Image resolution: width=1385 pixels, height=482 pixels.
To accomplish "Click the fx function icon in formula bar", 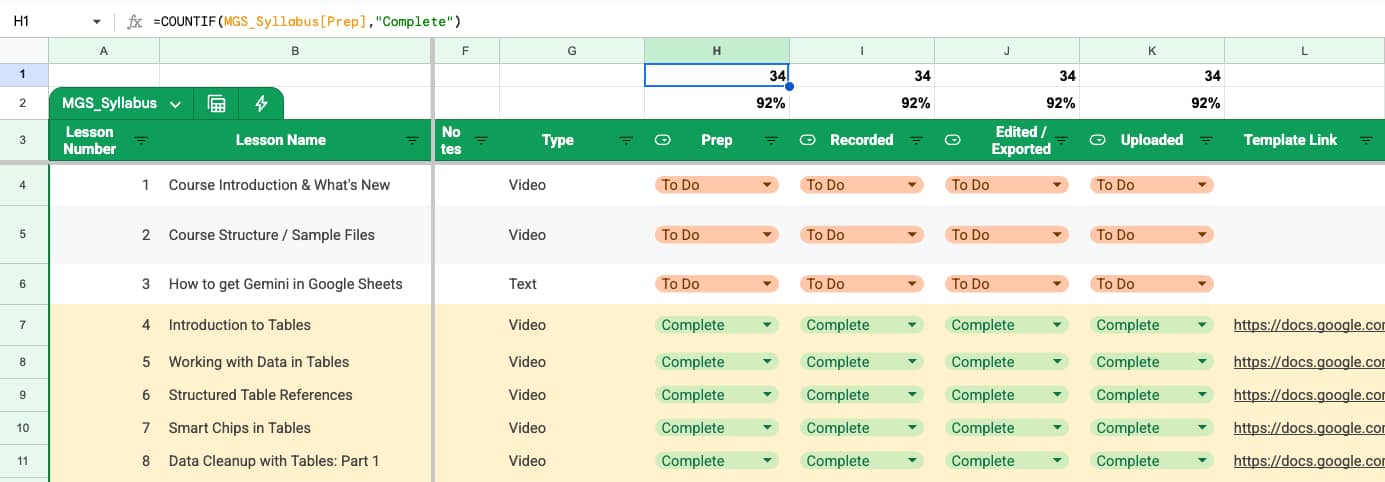I will (x=135, y=21).
